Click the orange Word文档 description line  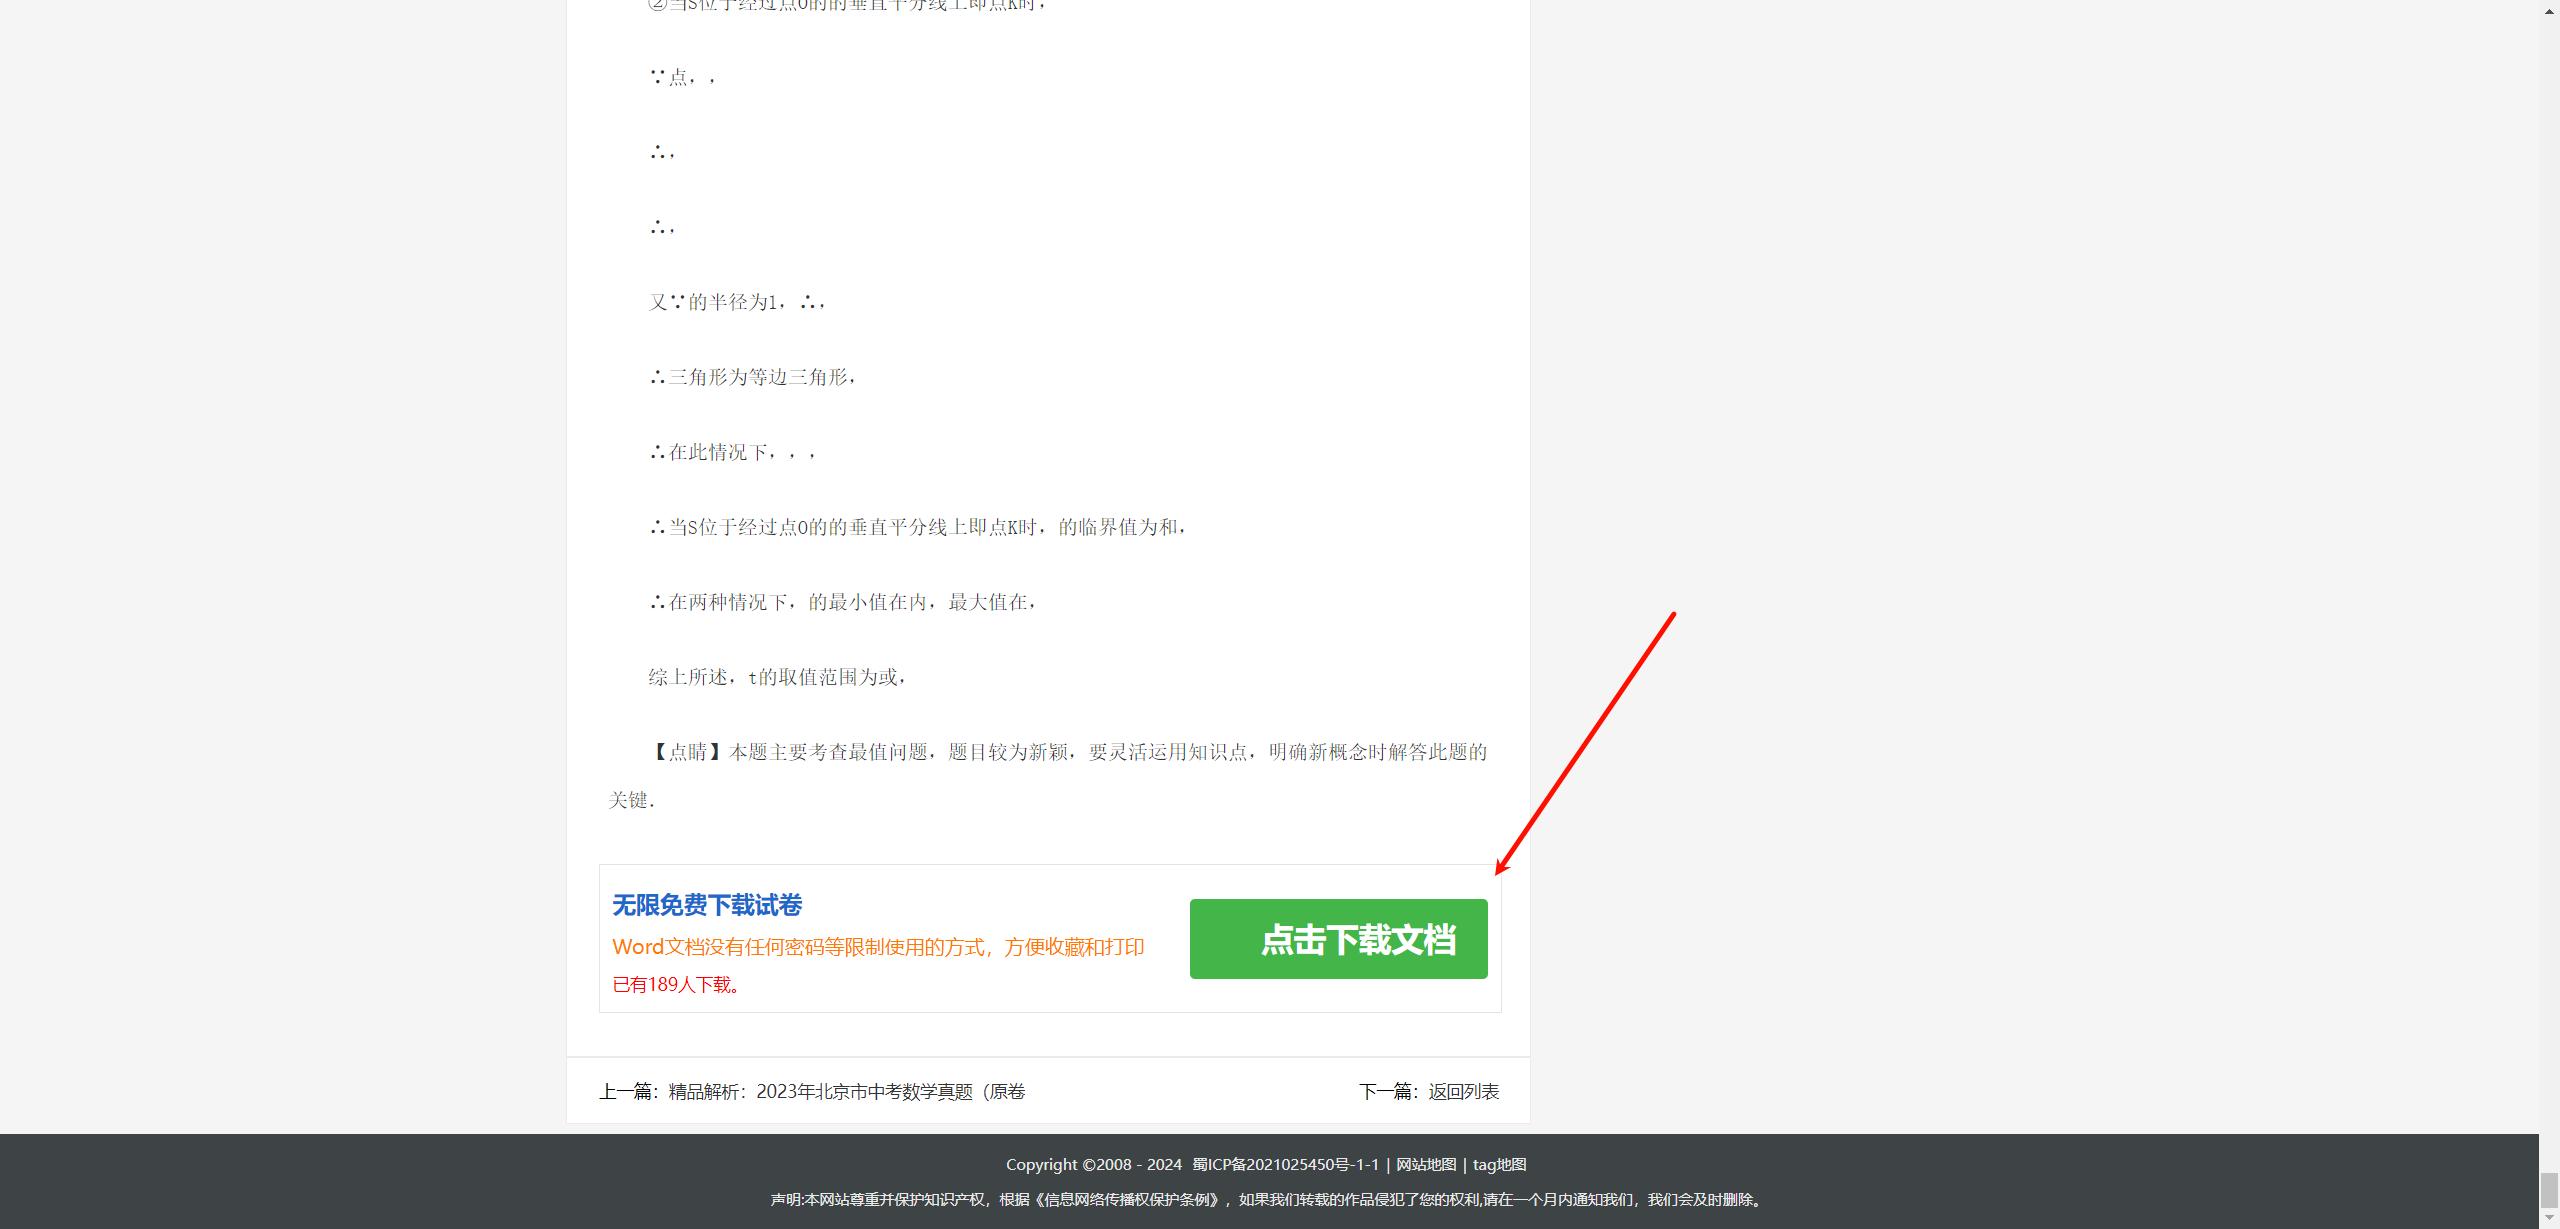tap(878, 946)
